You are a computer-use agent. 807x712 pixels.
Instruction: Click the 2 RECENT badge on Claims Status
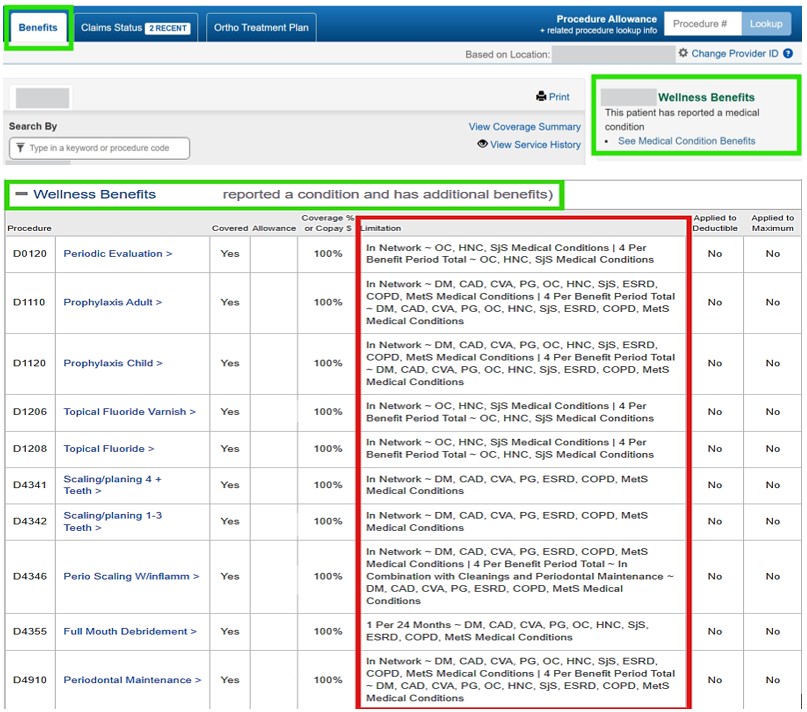click(167, 28)
